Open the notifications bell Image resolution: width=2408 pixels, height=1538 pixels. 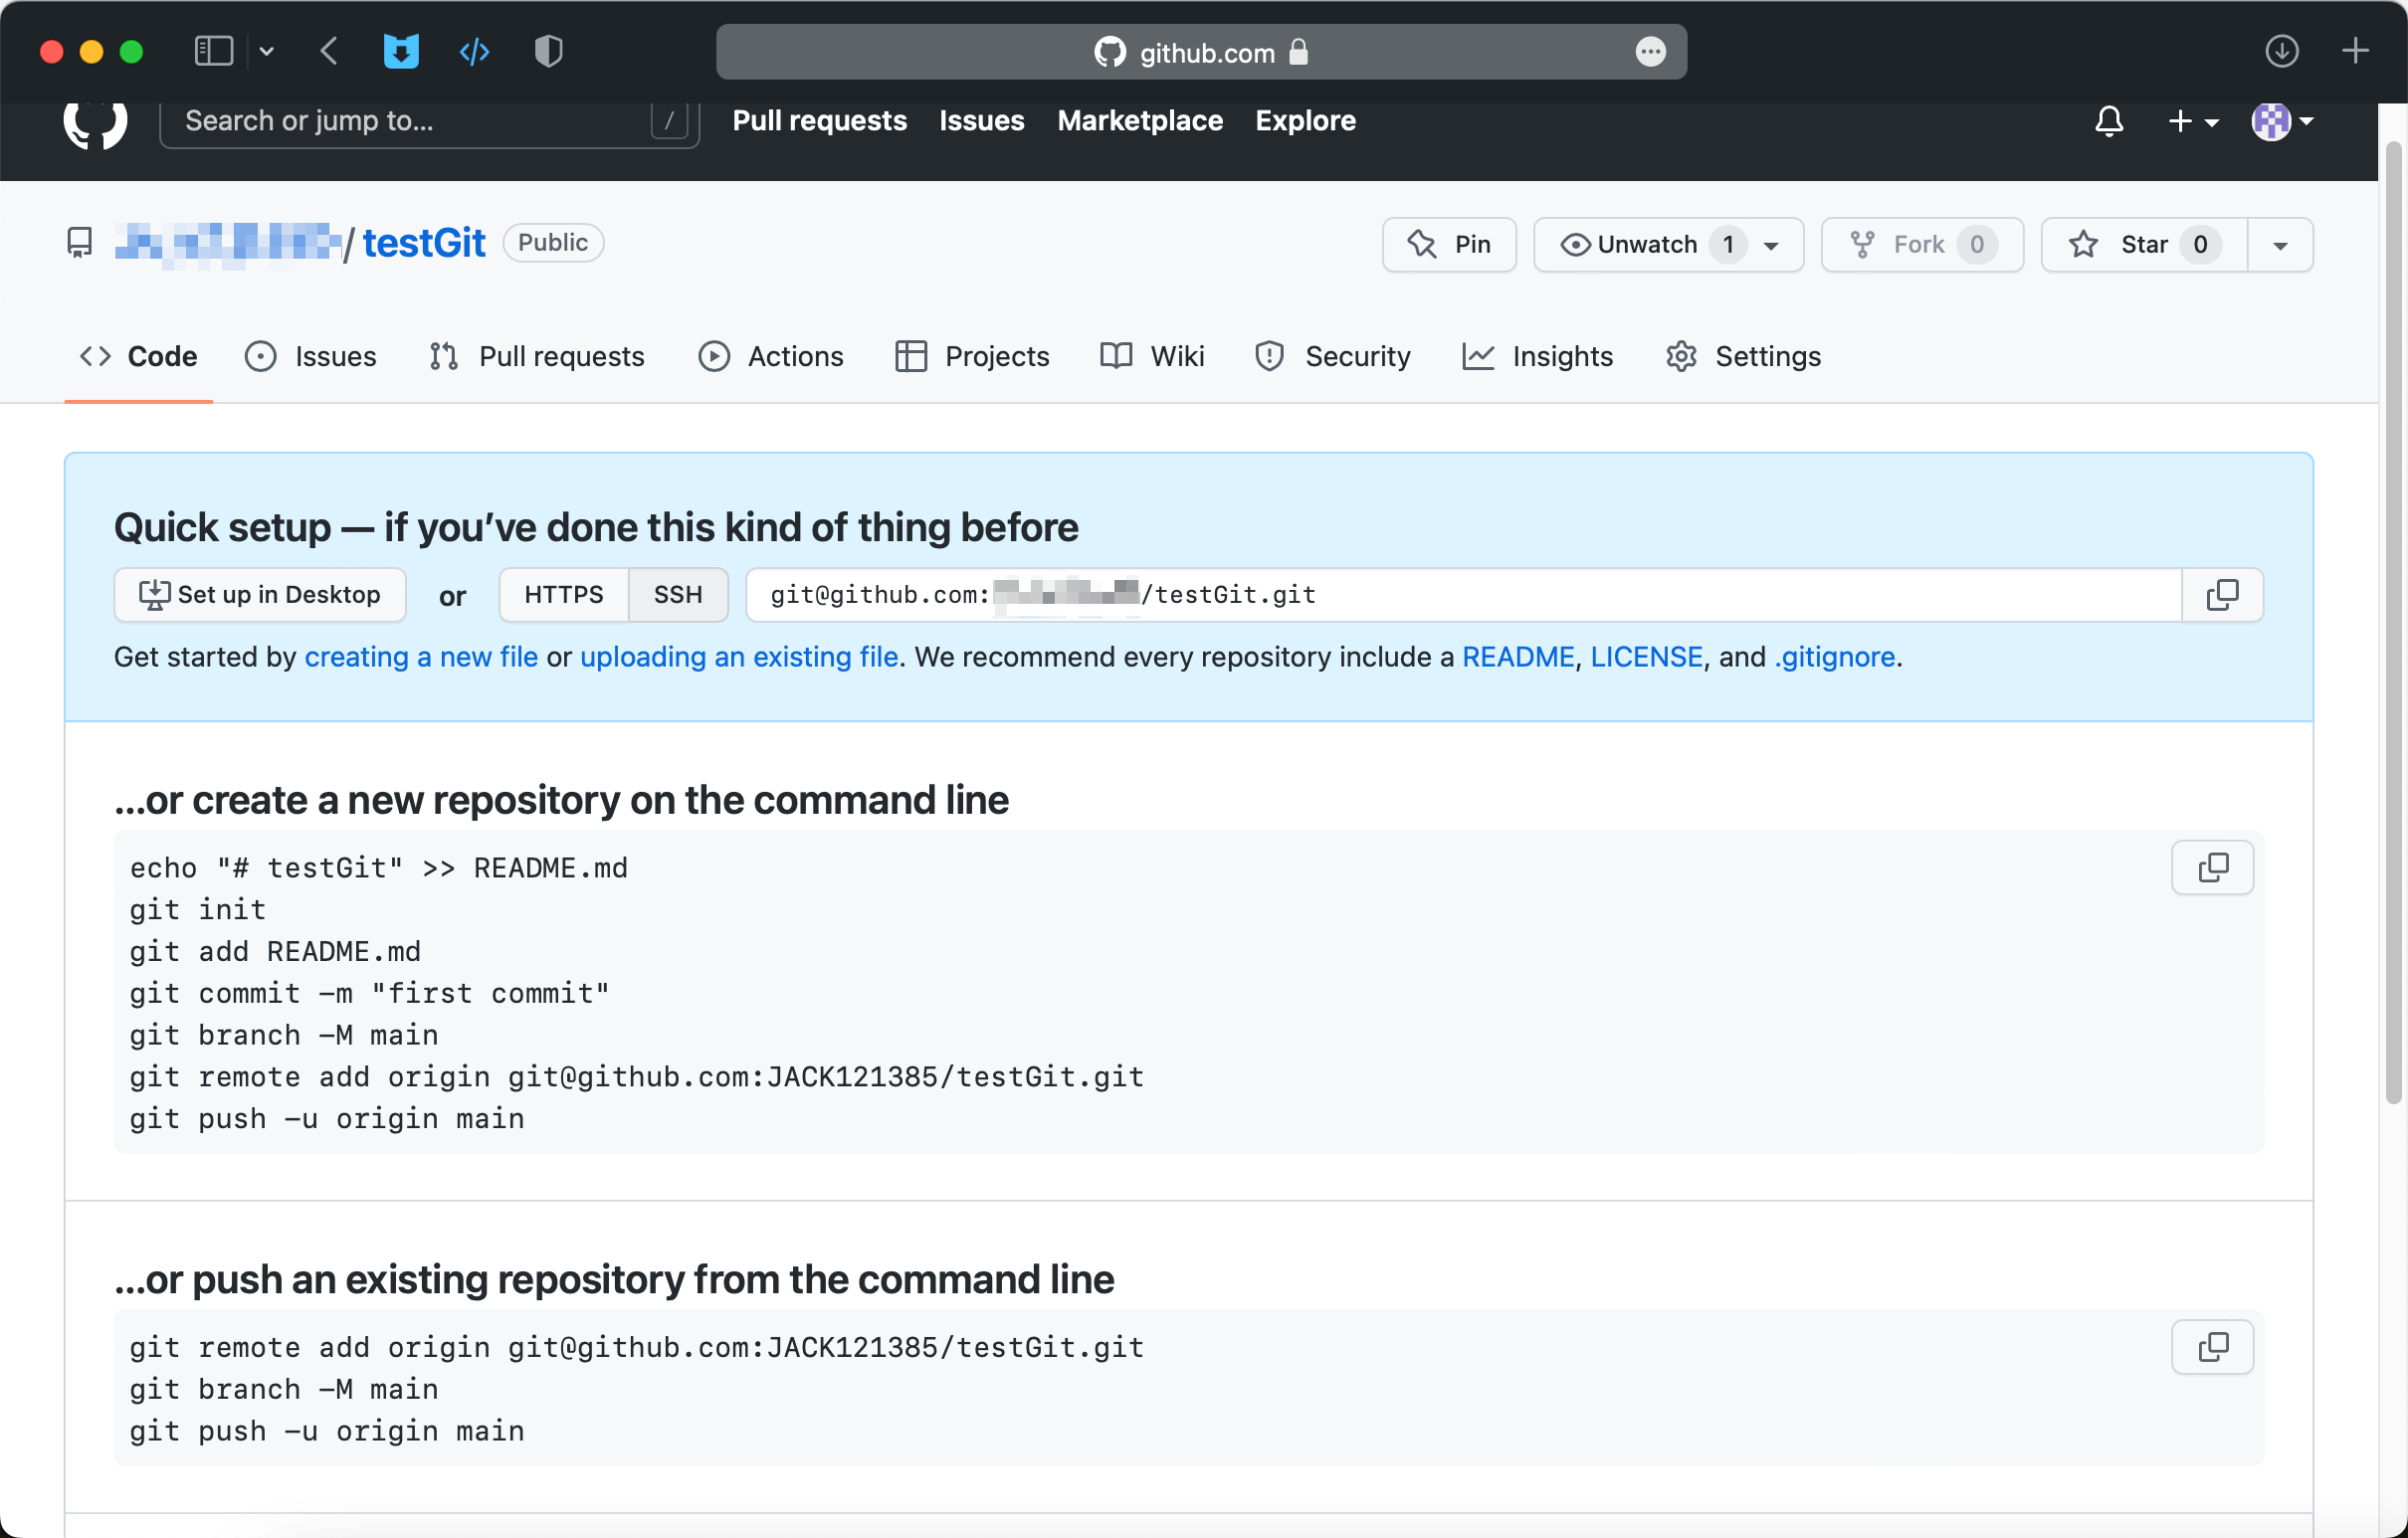coord(2109,121)
